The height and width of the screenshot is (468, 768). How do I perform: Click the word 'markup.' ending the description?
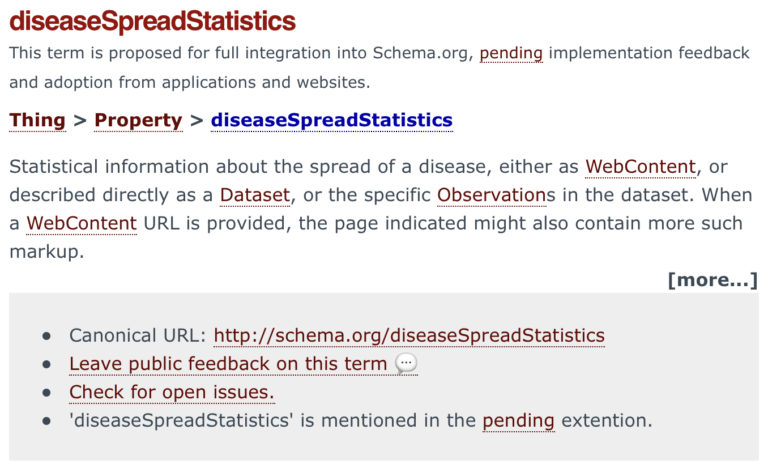[x=46, y=250]
